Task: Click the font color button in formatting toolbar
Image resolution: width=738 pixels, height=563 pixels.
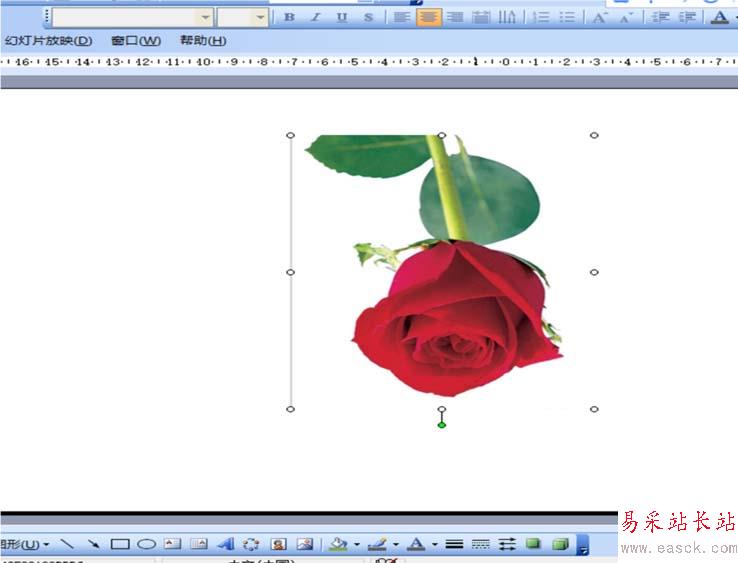Action: coord(719,17)
